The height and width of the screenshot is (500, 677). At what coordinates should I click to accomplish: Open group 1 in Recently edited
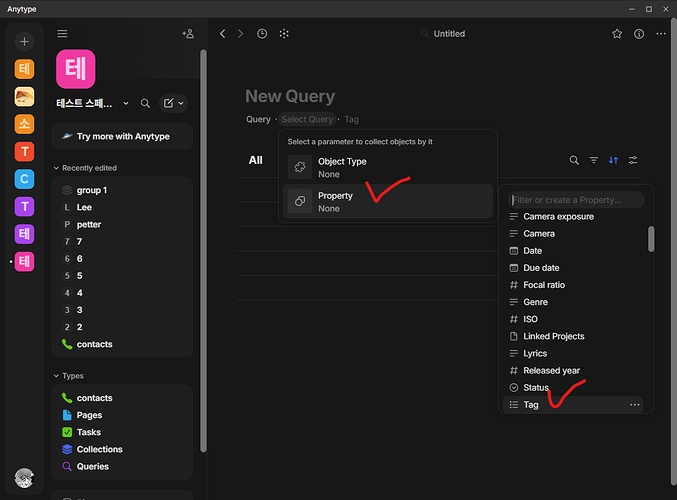point(122,190)
